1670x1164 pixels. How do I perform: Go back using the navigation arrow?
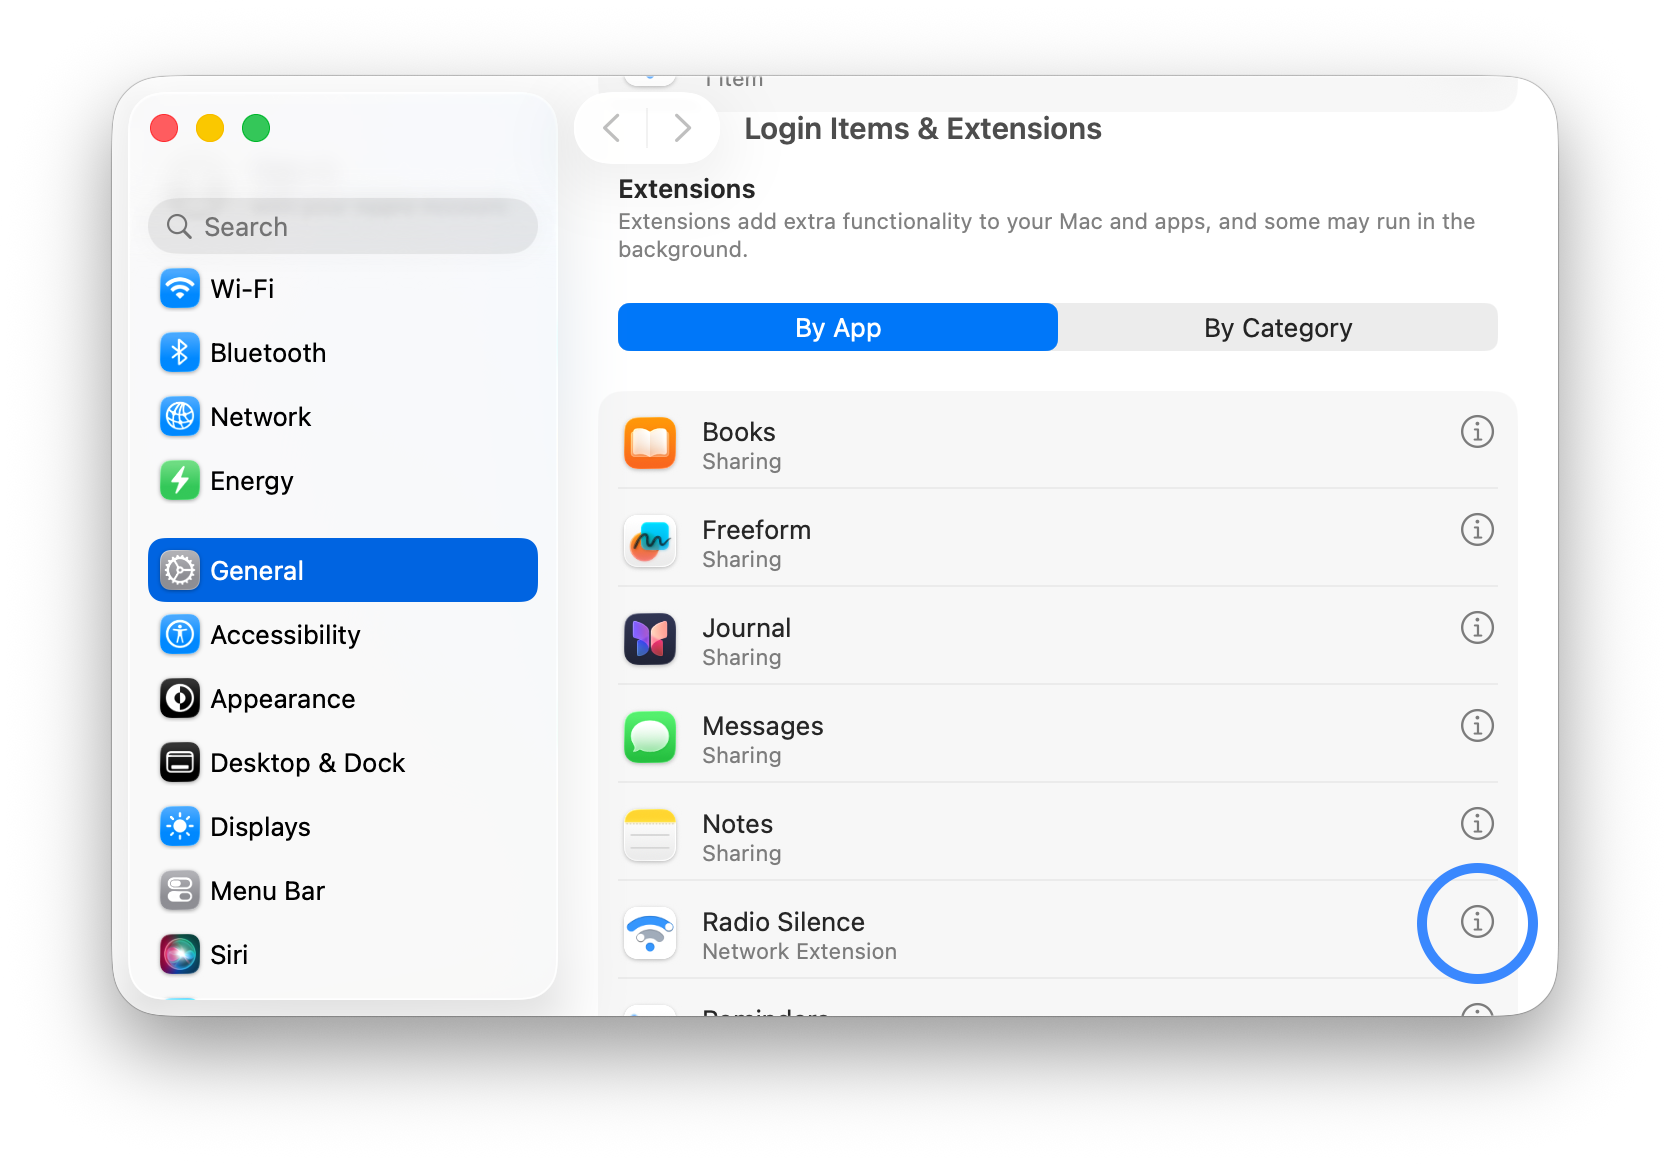(612, 128)
